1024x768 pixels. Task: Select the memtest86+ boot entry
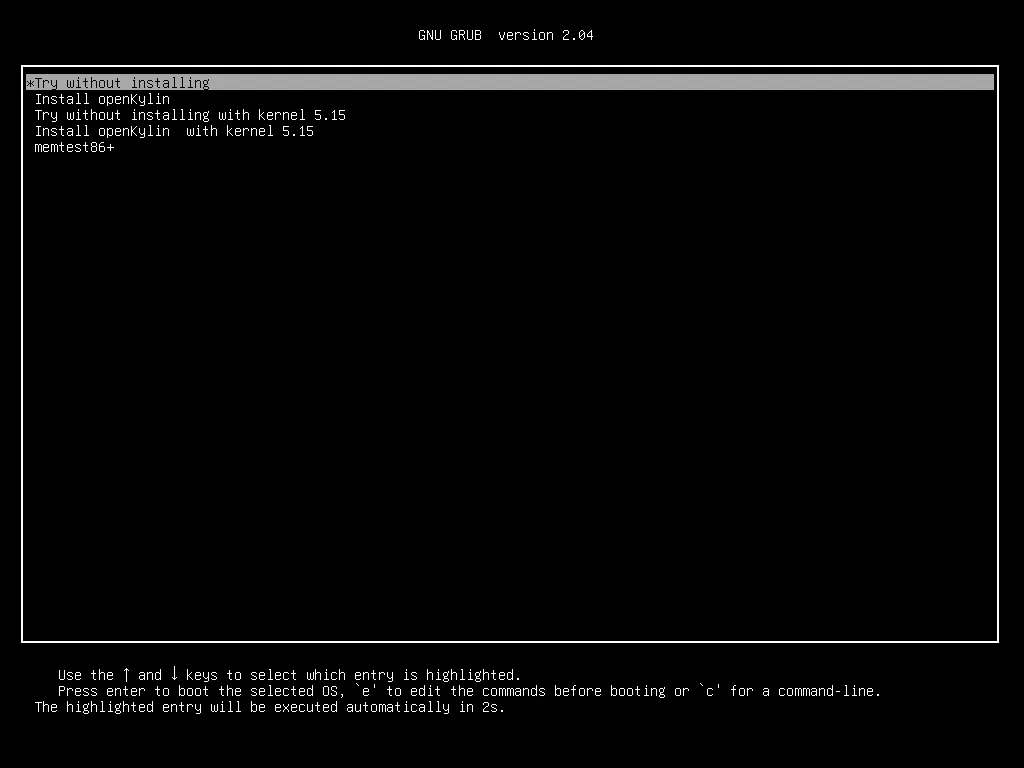(x=74, y=148)
